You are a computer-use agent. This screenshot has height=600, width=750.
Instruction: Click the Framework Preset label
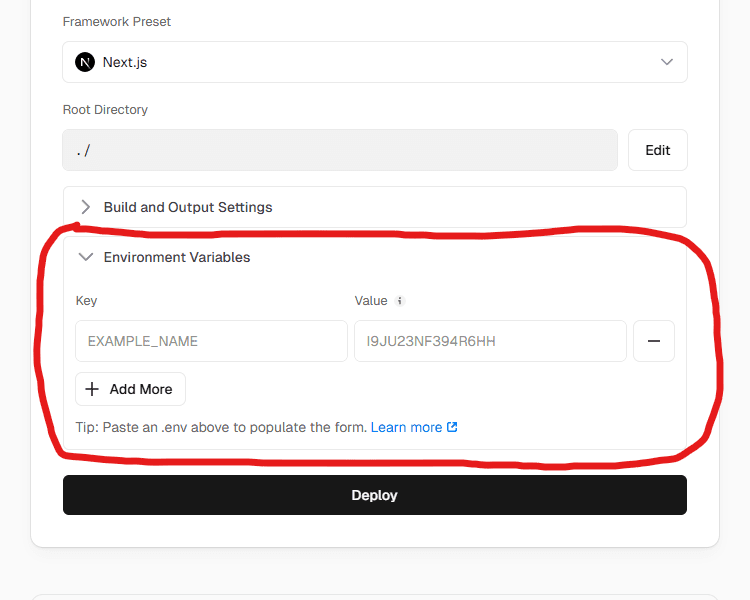coord(116,21)
